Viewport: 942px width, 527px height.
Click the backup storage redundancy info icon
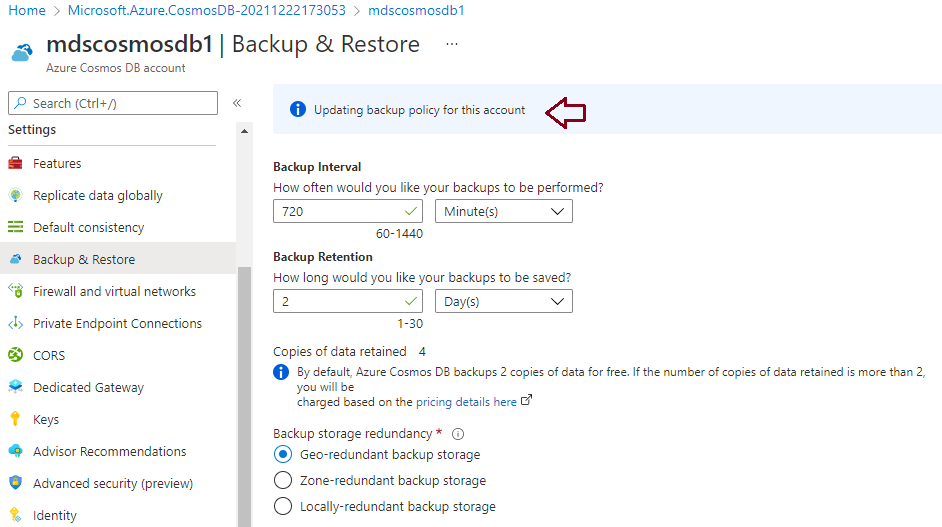pyautogui.click(x=458, y=434)
